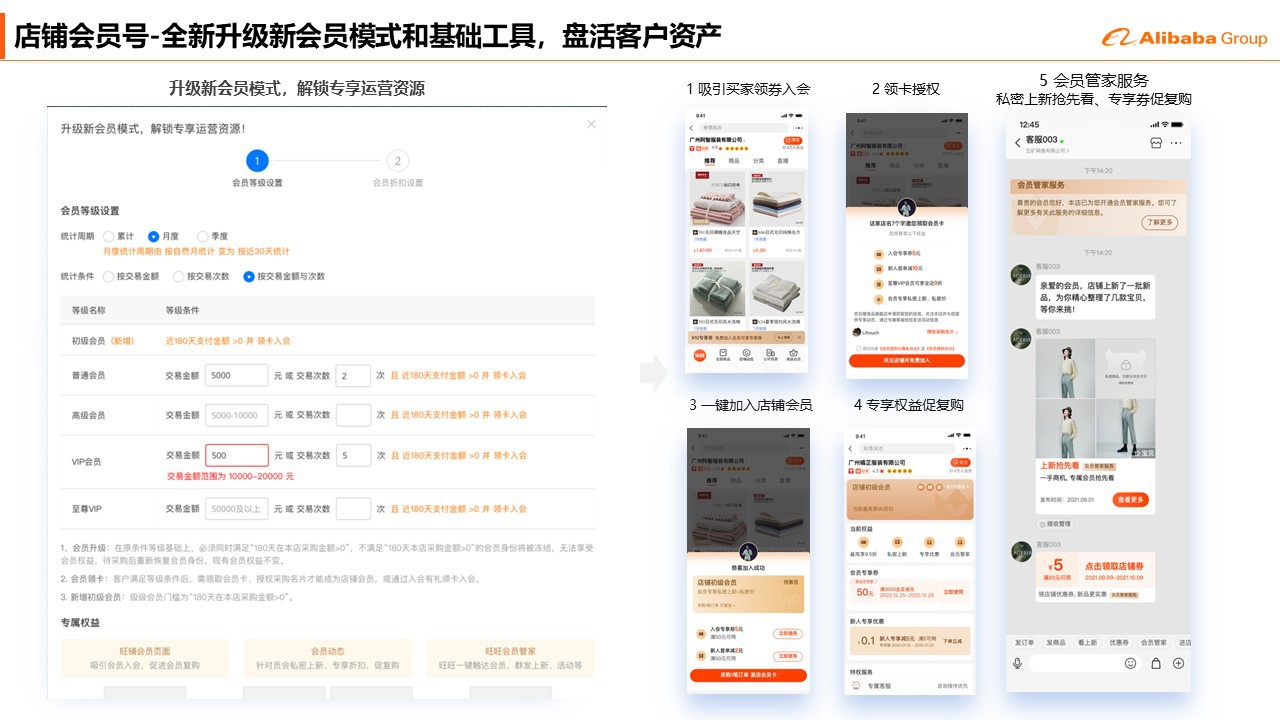Close the upgrade membership dialog
The width and height of the screenshot is (1280, 720).
click(591, 125)
